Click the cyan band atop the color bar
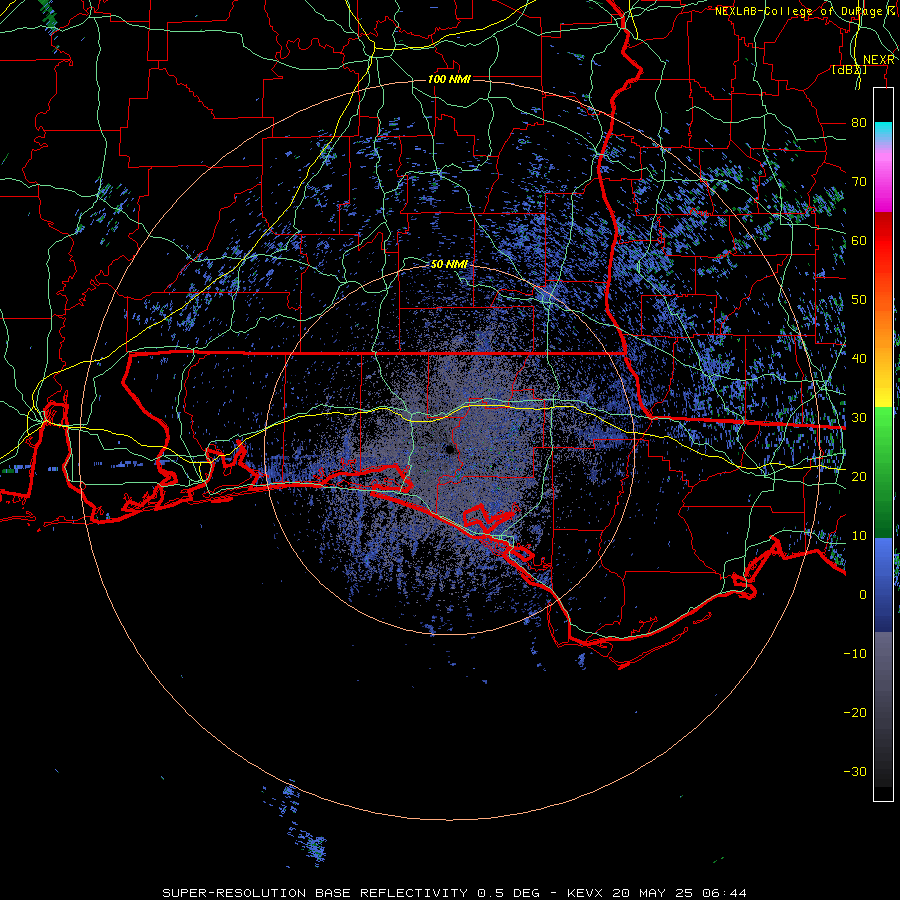The width and height of the screenshot is (900, 900). point(883,132)
